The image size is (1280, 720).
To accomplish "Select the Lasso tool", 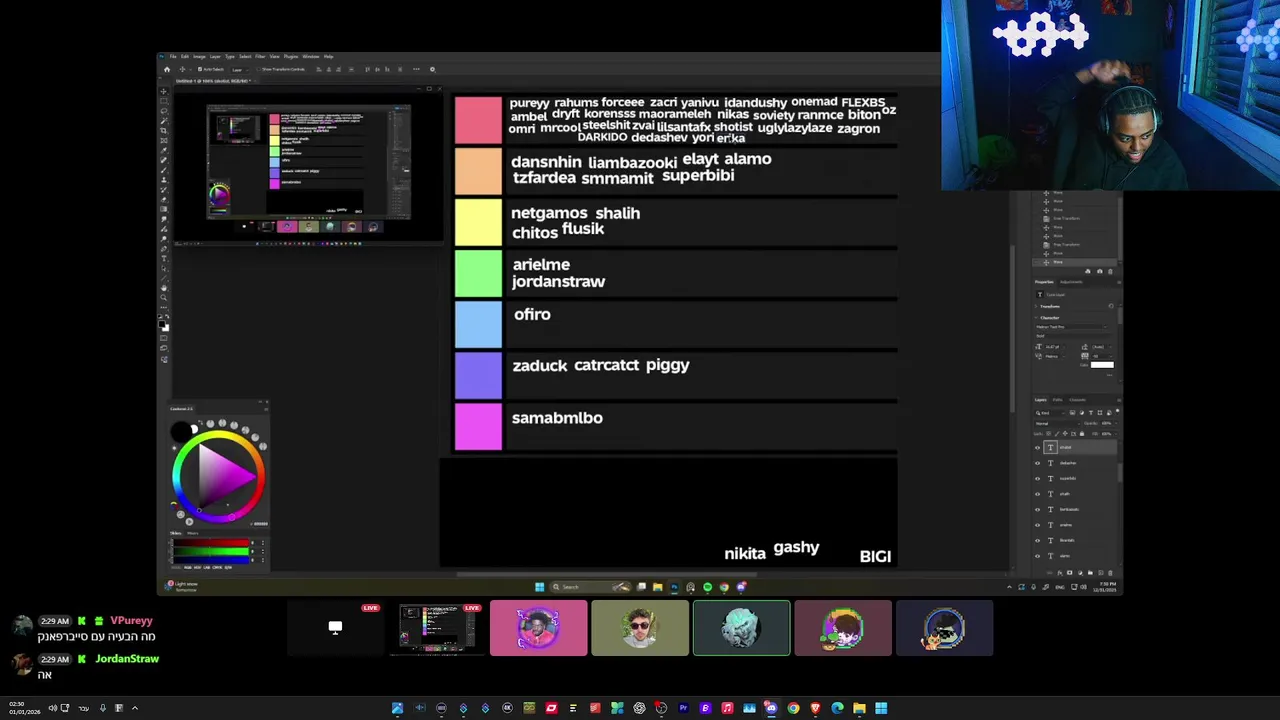I will 164,111.
